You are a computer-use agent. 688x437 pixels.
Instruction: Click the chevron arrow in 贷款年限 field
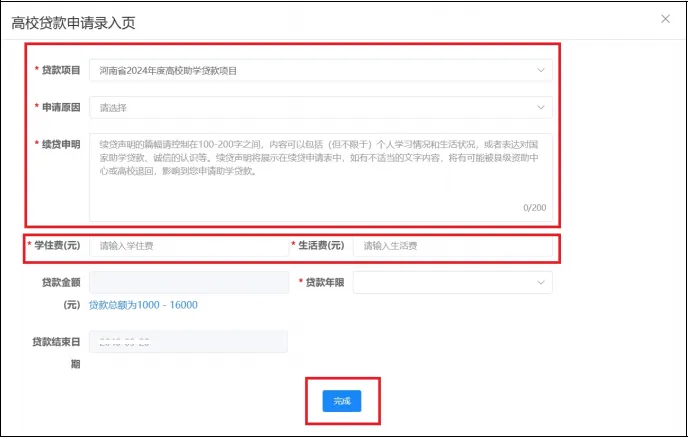coord(541,283)
